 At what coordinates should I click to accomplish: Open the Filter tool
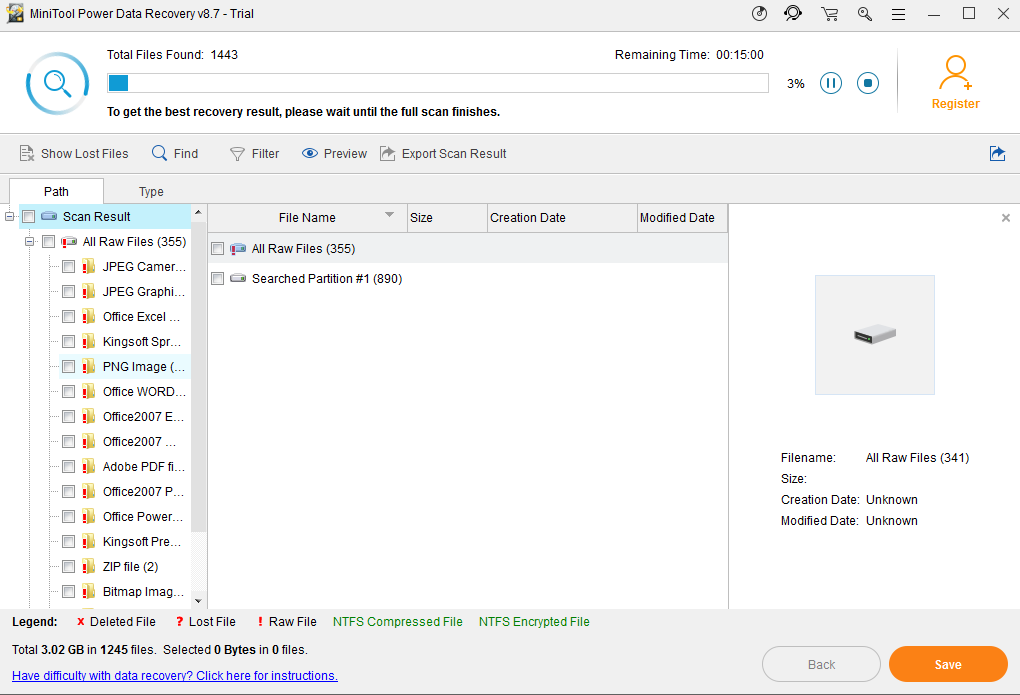pyautogui.click(x=254, y=154)
